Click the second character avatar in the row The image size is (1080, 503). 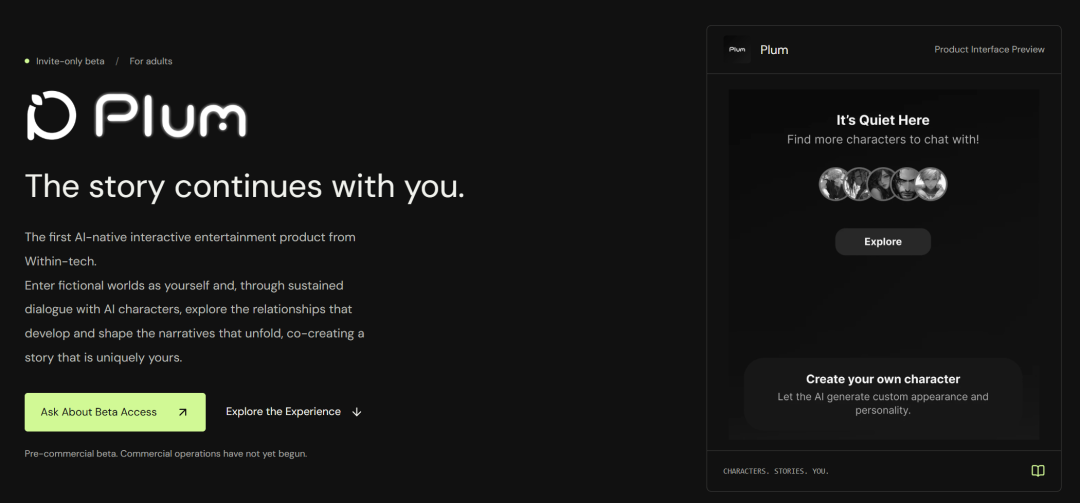point(859,184)
